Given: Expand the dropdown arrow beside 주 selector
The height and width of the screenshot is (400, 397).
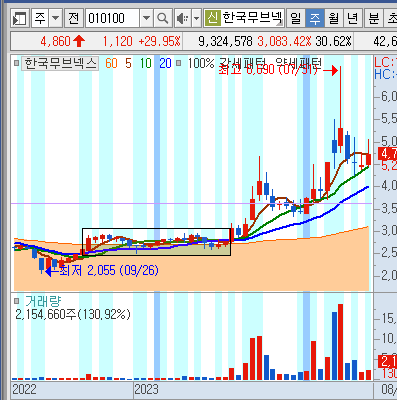Looking at the screenshot, I should (x=56, y=18).
